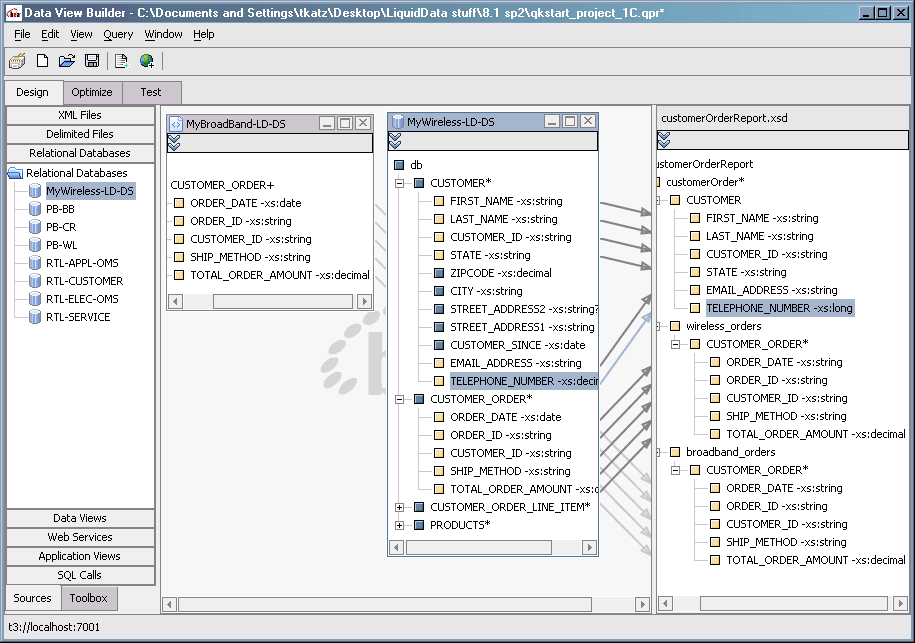Select the RTL-APPL-OMS database icon
This screenshot has height=643, width=915.
click(35, 263)
